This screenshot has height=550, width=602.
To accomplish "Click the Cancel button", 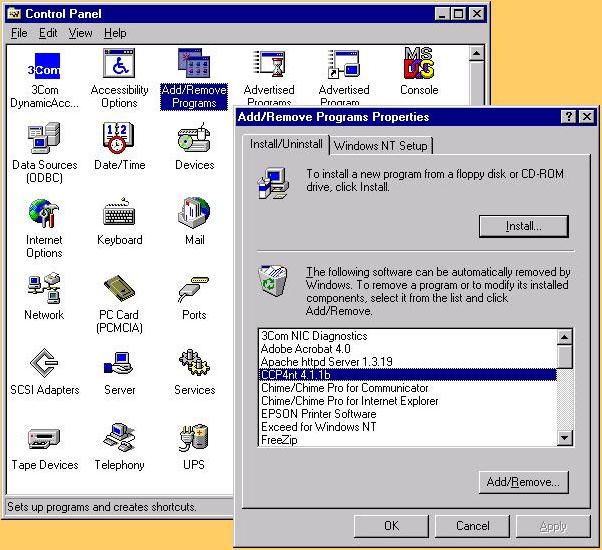I will (472, 526).
